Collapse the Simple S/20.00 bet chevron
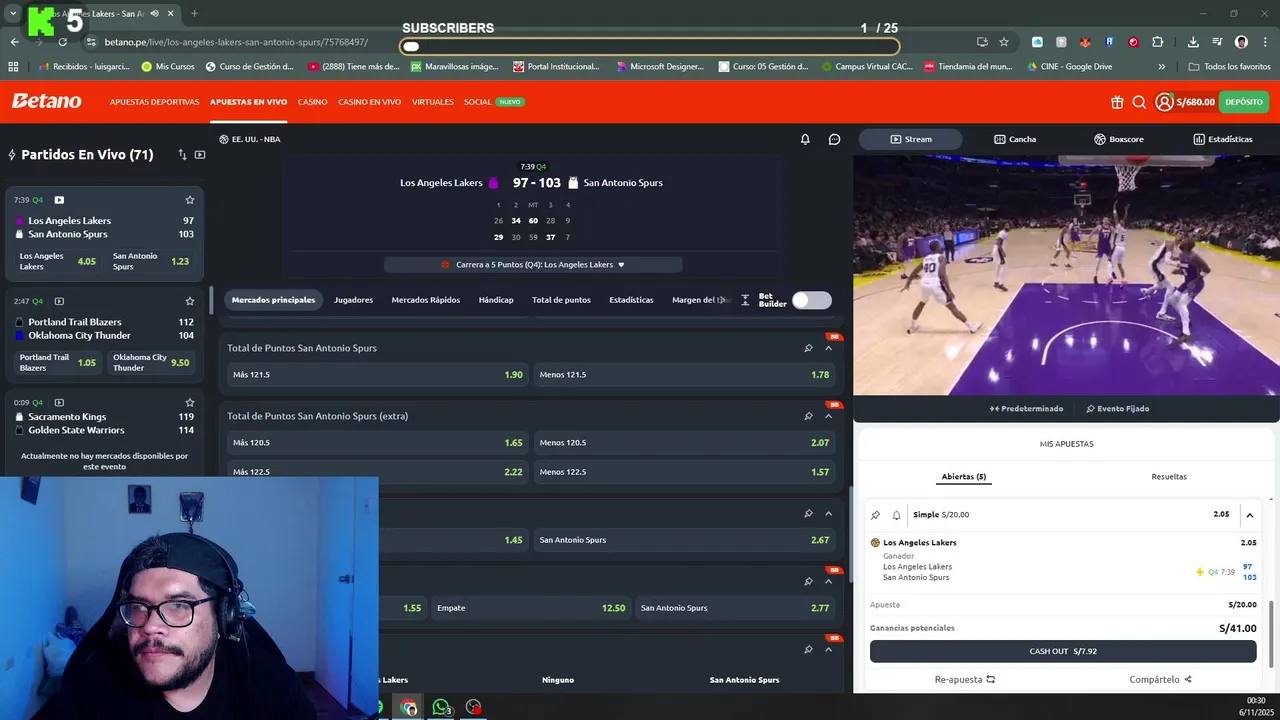Image resolution: width=1280 pixels, height=720 pixels. pyautogui.click(x=1249, y=515)
